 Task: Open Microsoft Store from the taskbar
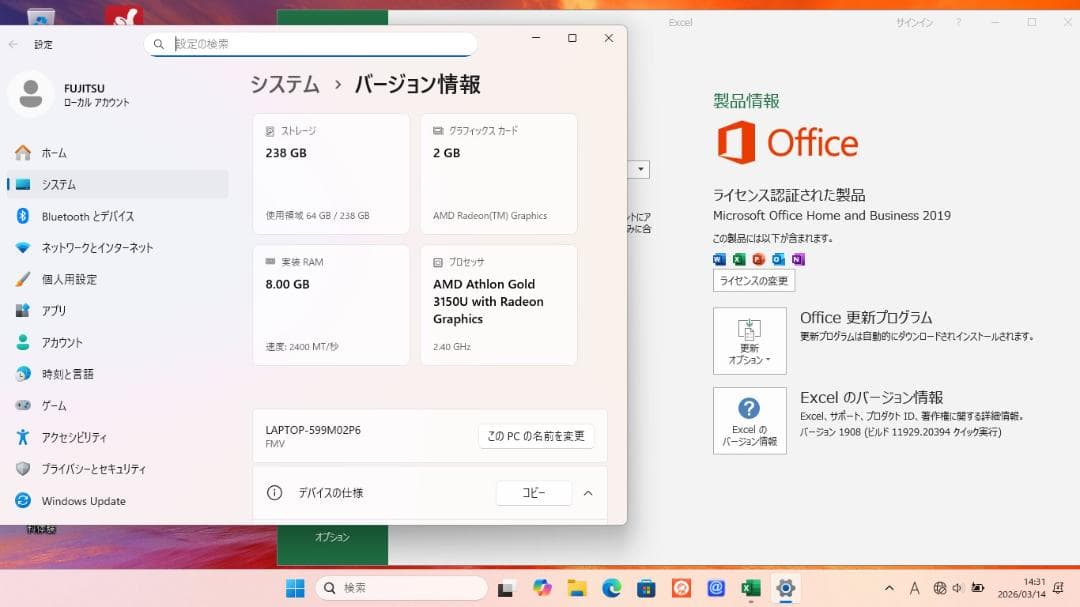646,588
